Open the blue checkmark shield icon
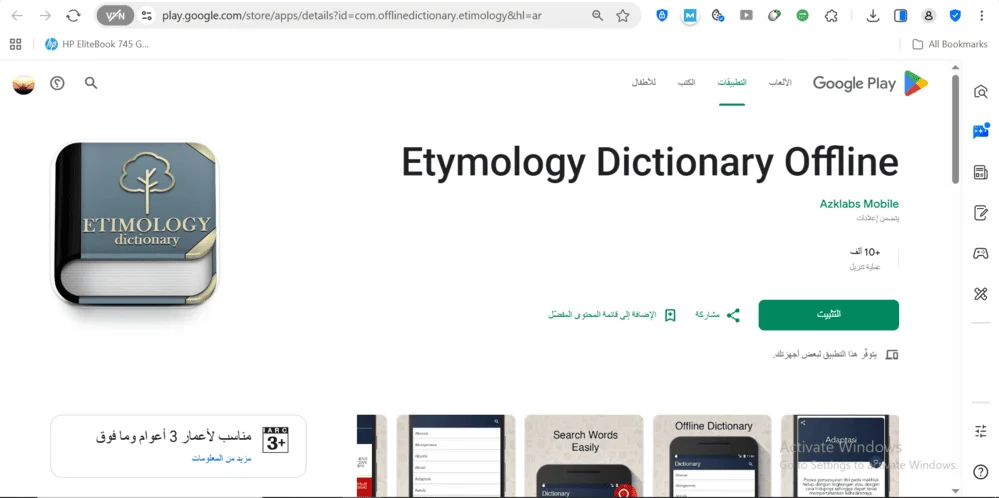Image resolution: width=999 pixels, height=498 pixels. pos(955,16)
